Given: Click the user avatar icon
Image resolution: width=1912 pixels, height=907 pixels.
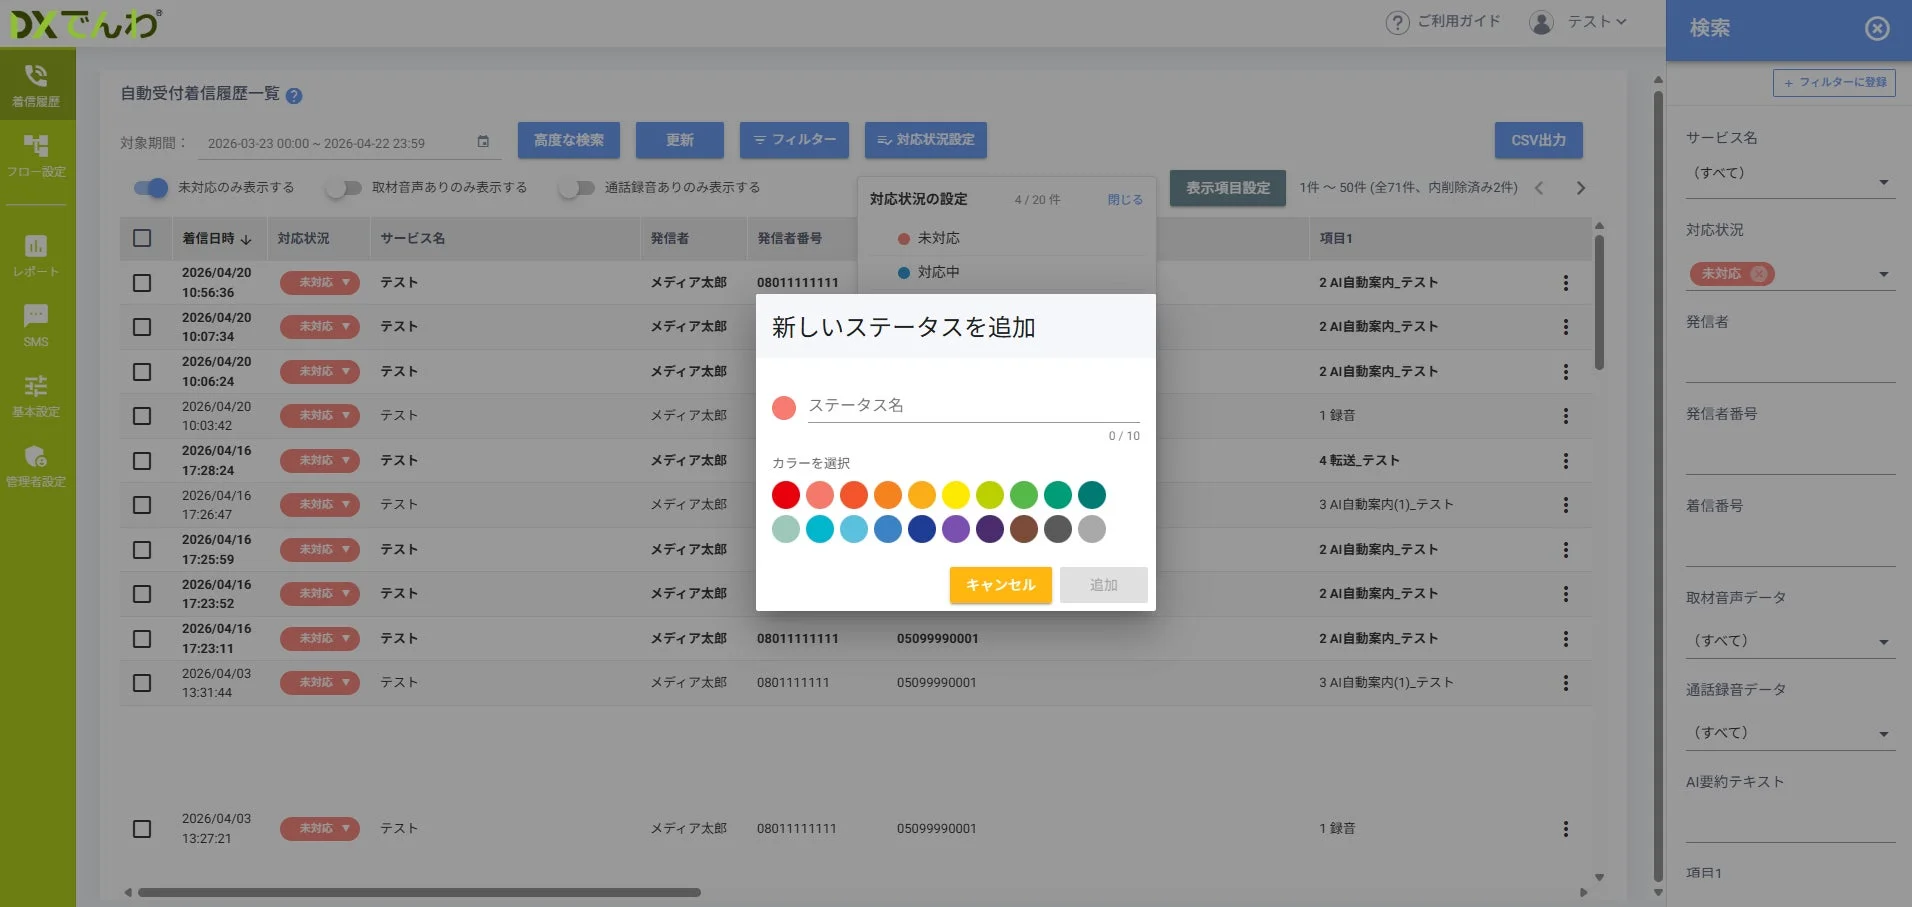Looking at the screenshot, I should coord(1542,22).
